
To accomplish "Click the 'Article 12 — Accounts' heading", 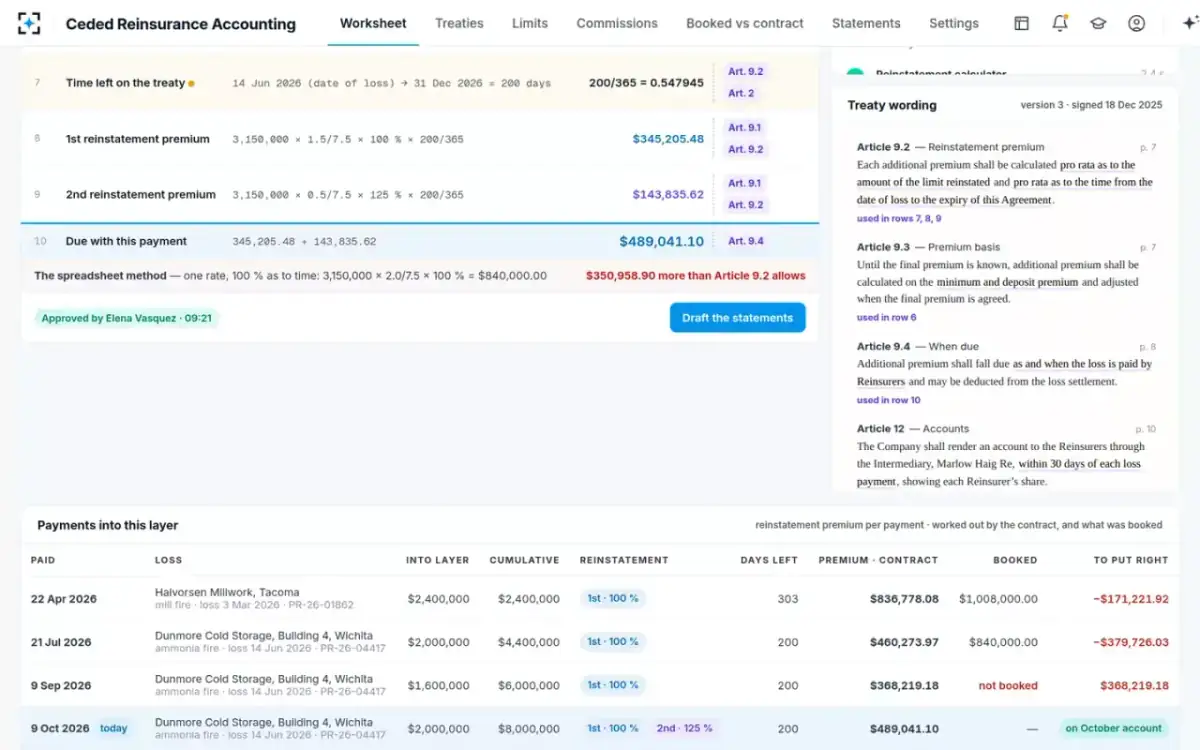I will coord(913,429).
